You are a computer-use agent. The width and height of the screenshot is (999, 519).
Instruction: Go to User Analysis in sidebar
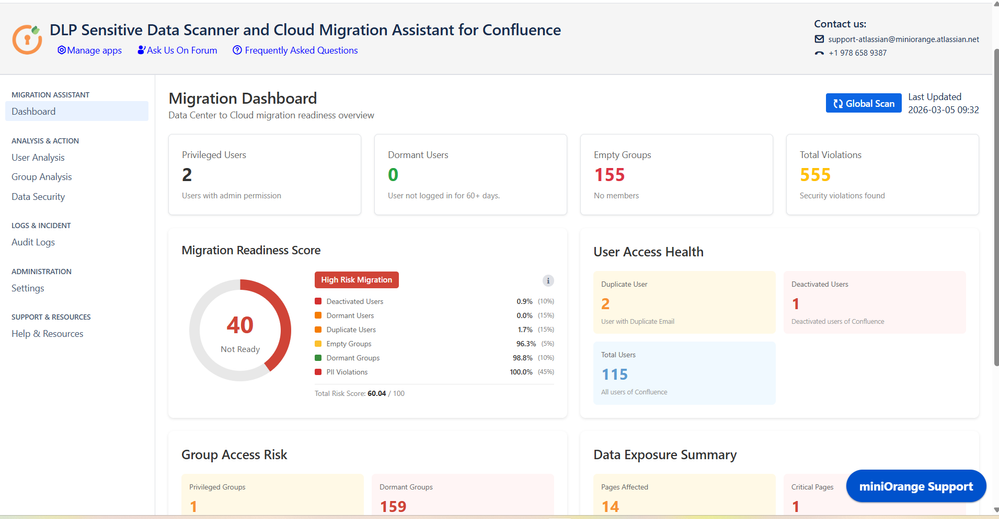(38, 158)
